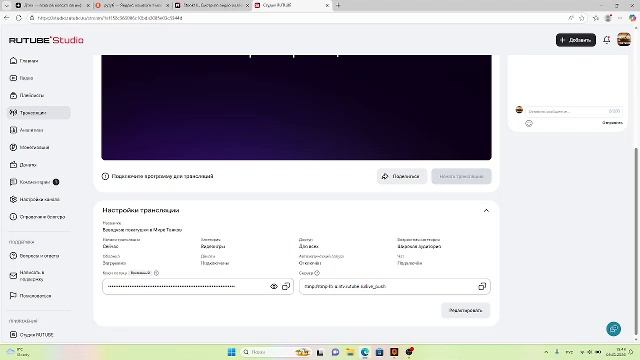Switch to the first browser tab
The image size is (640, 360).
(x=52, y=5)
